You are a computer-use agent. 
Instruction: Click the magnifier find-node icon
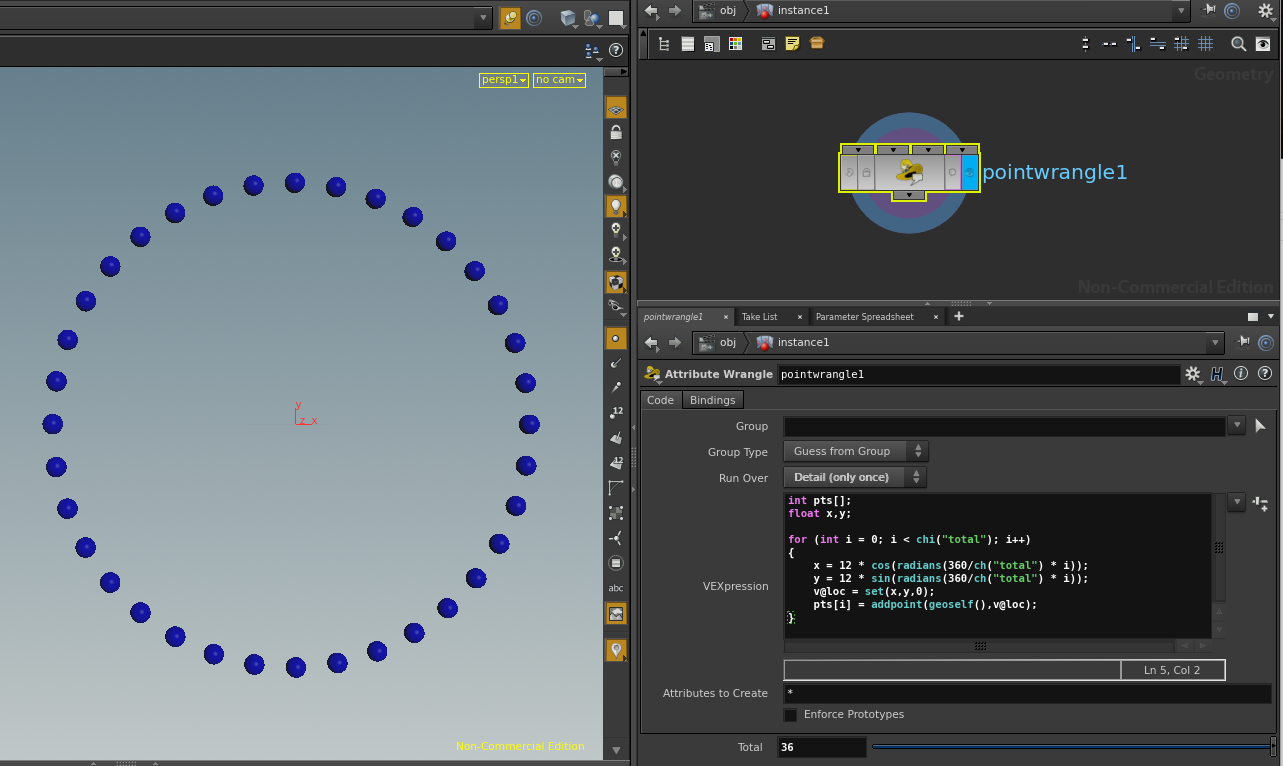tap(1238, 44)
